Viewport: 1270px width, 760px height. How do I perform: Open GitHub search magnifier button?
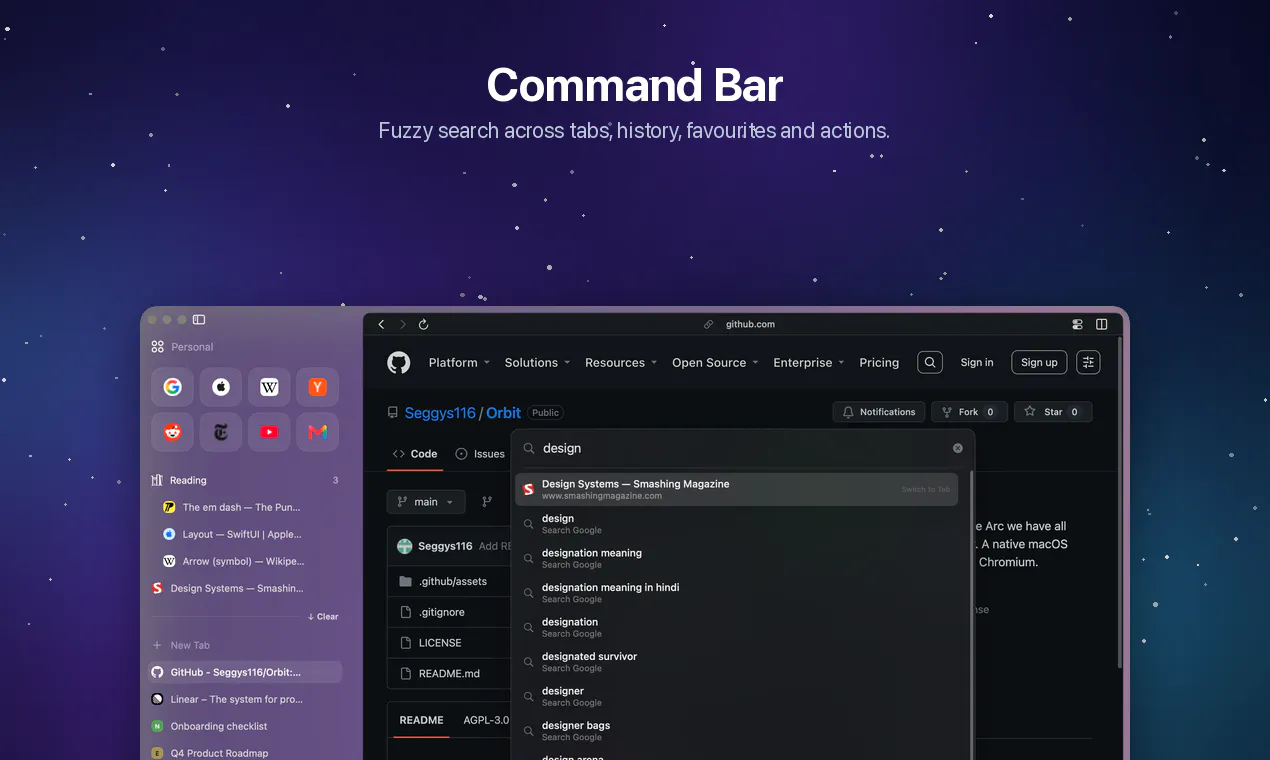[x=930, y=362]
